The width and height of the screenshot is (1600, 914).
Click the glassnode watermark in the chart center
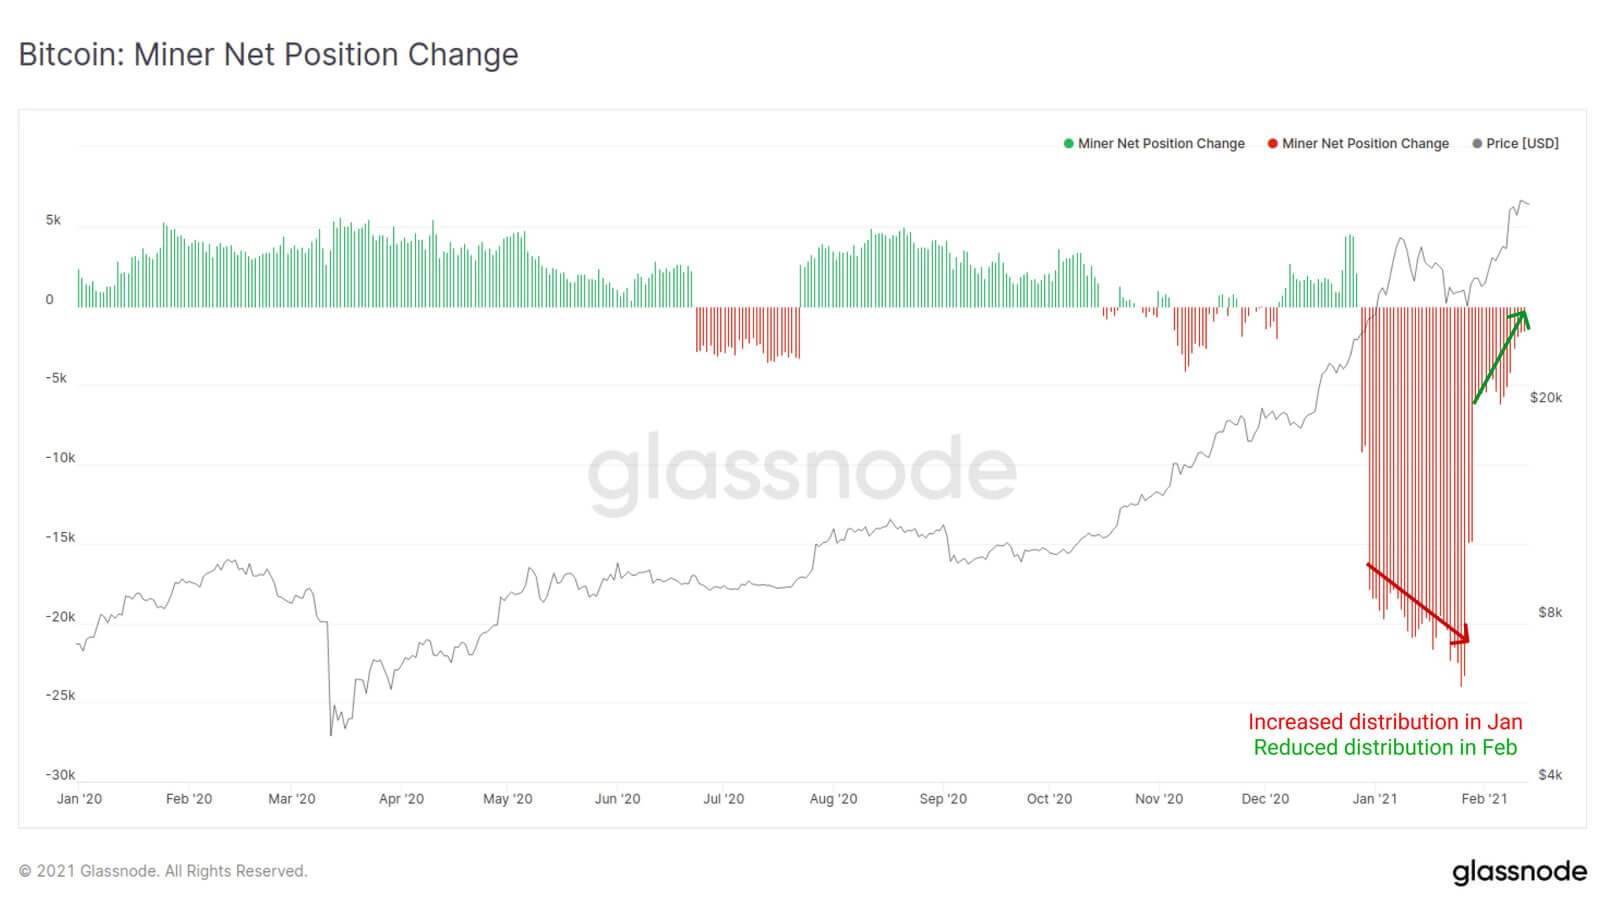point(801,472)
